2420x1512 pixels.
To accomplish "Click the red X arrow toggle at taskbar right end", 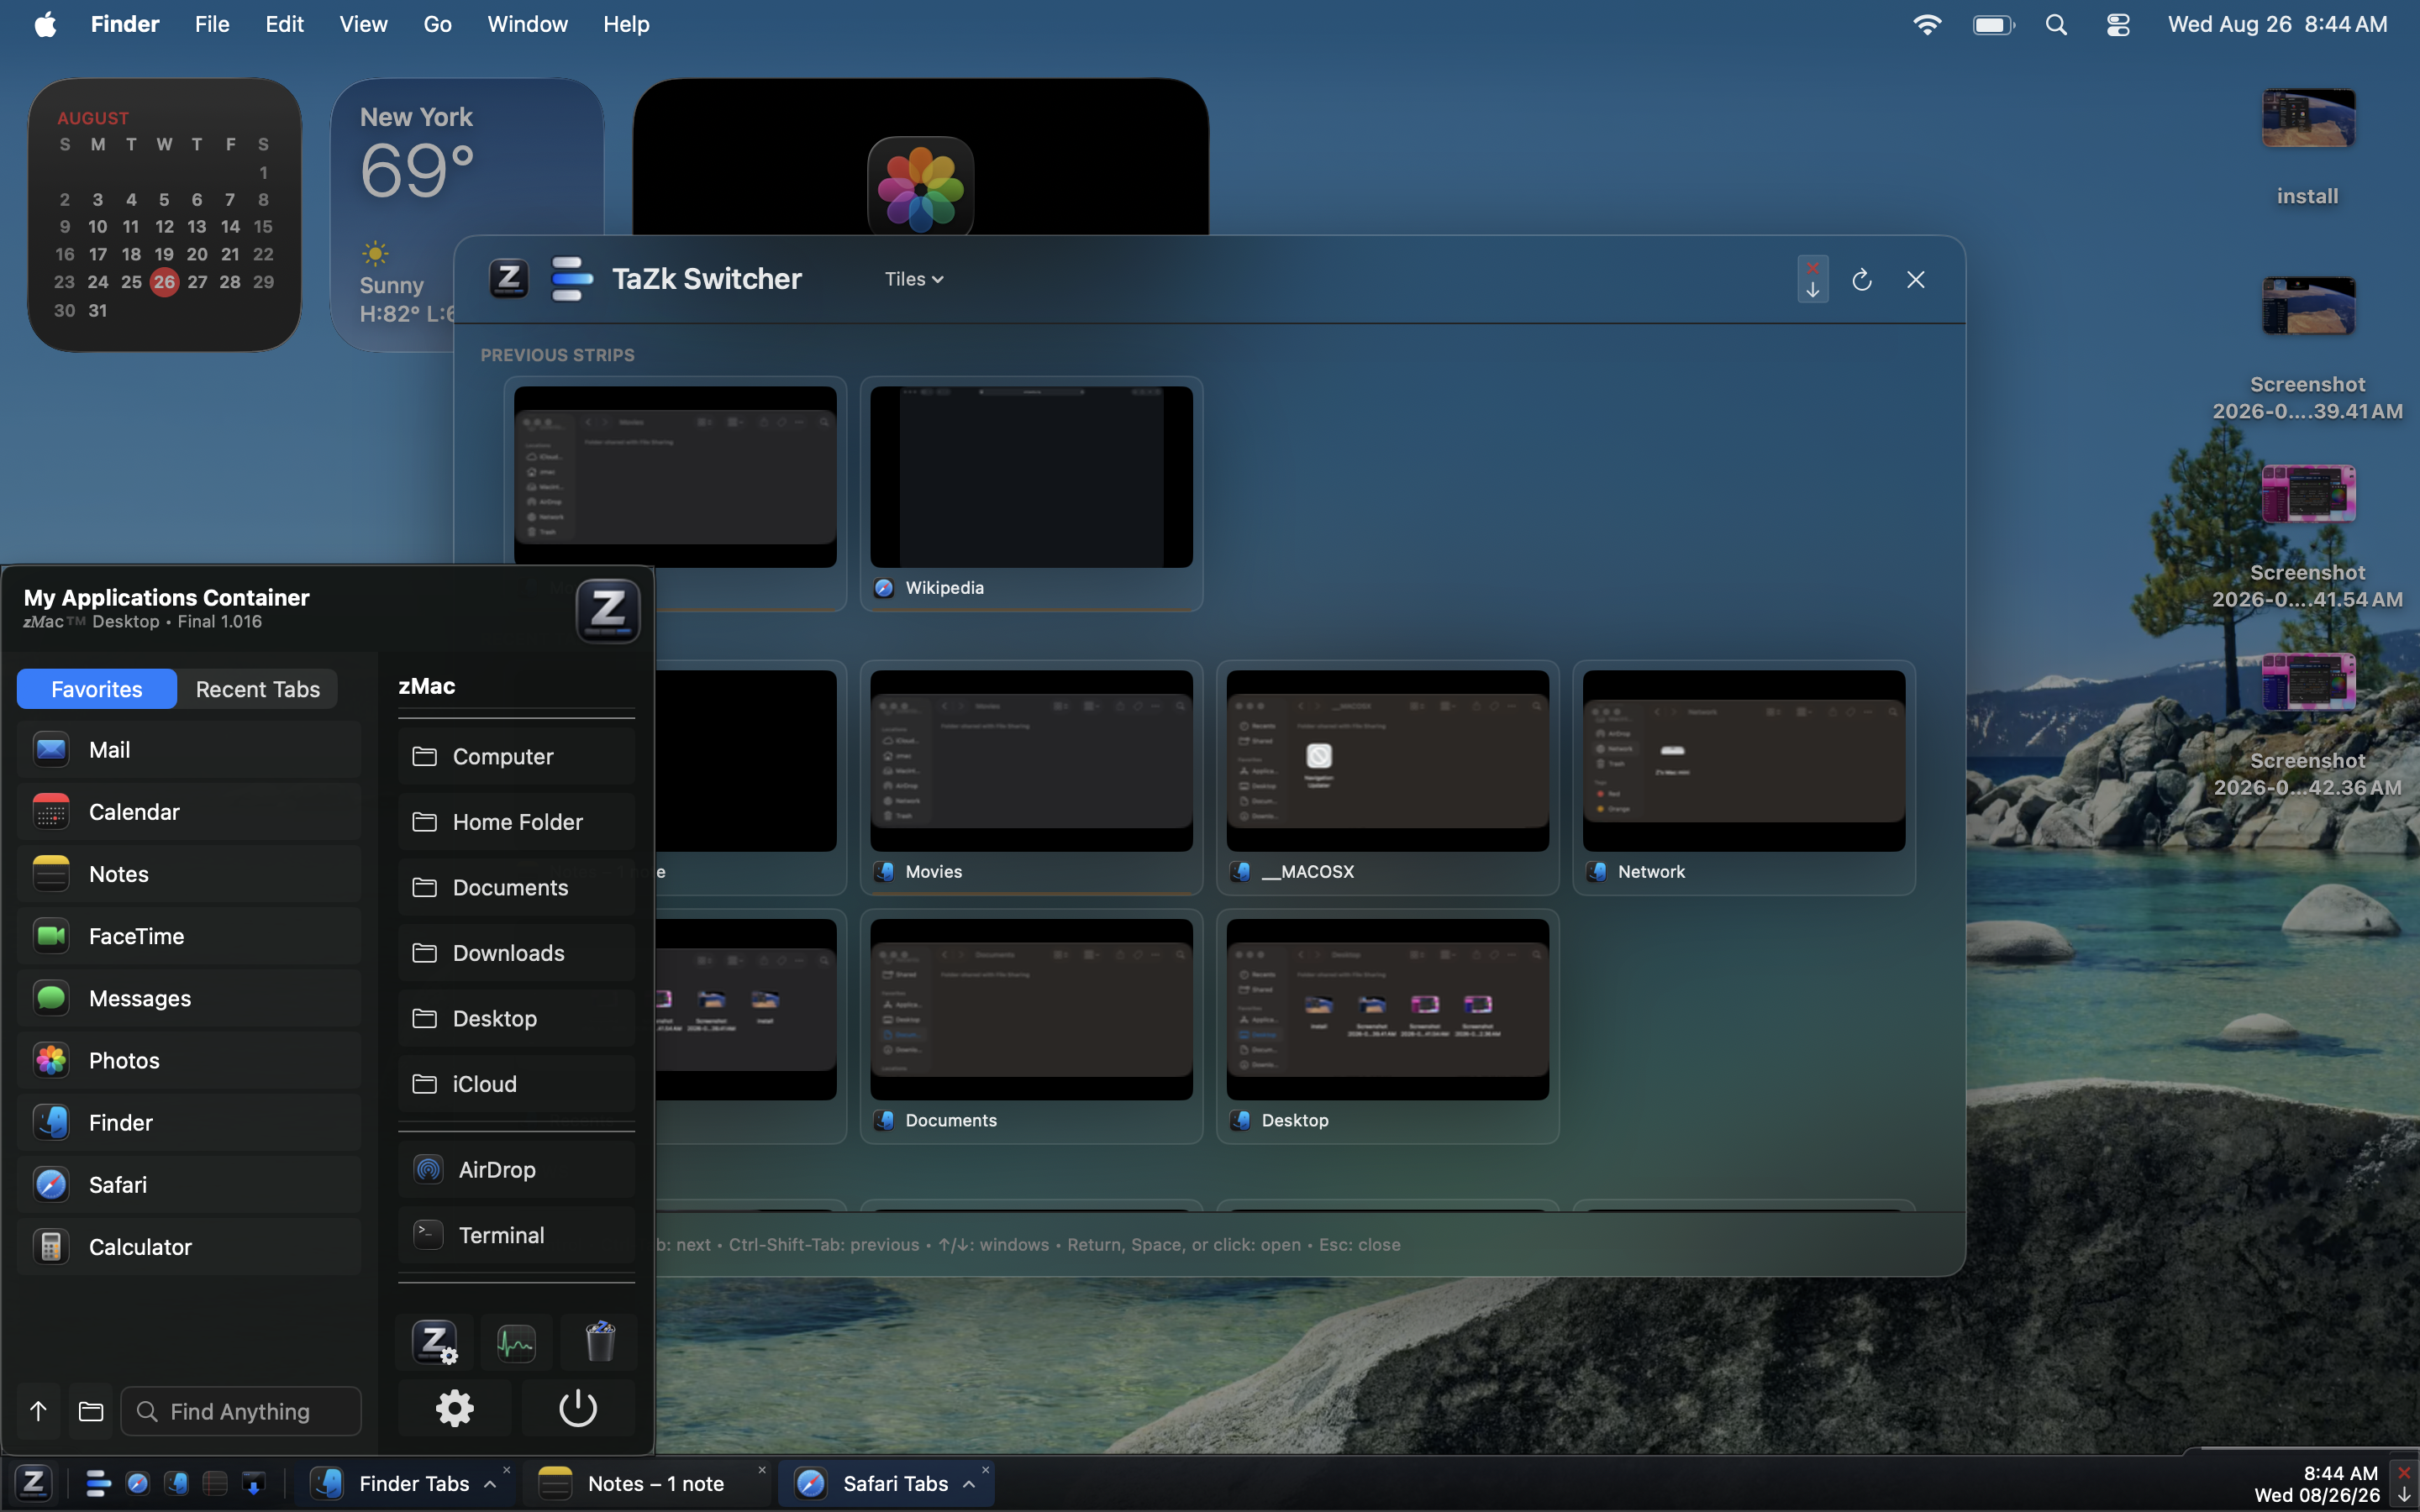I will [2404, 1483].
